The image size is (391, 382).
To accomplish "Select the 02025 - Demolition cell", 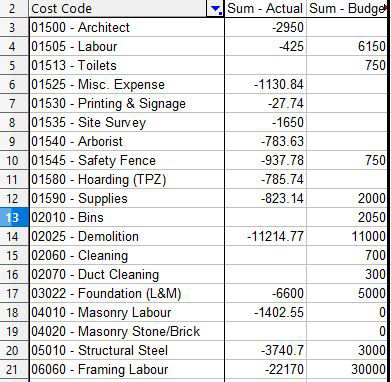I will pos(127,236).
